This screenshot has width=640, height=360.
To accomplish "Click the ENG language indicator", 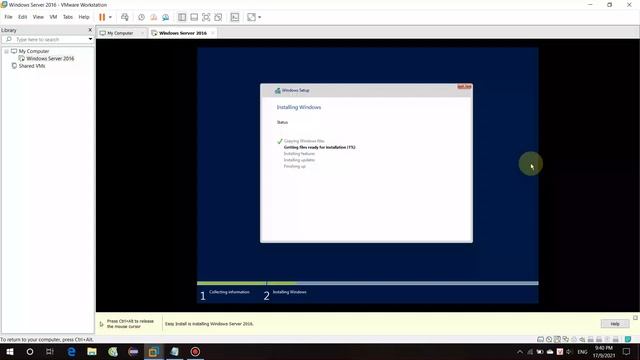I will [x=582, y=351].
